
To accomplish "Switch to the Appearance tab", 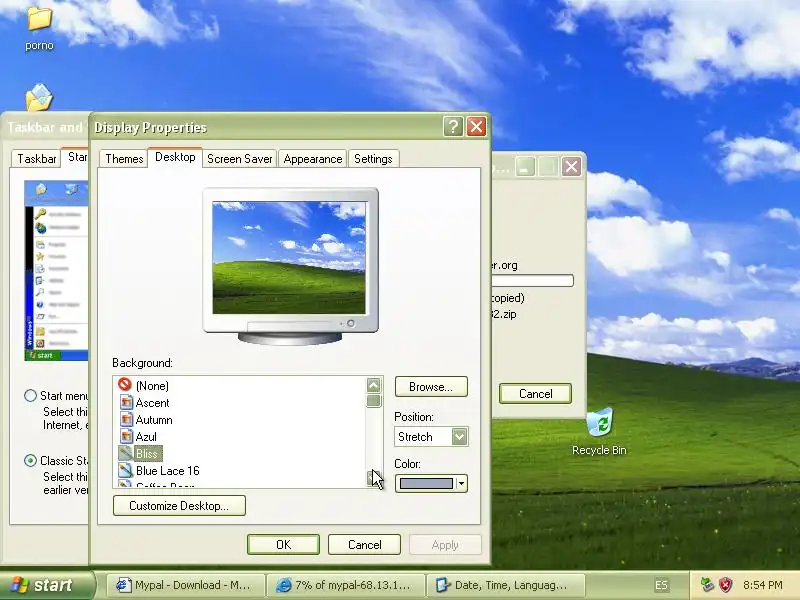I will click(313, 159).
